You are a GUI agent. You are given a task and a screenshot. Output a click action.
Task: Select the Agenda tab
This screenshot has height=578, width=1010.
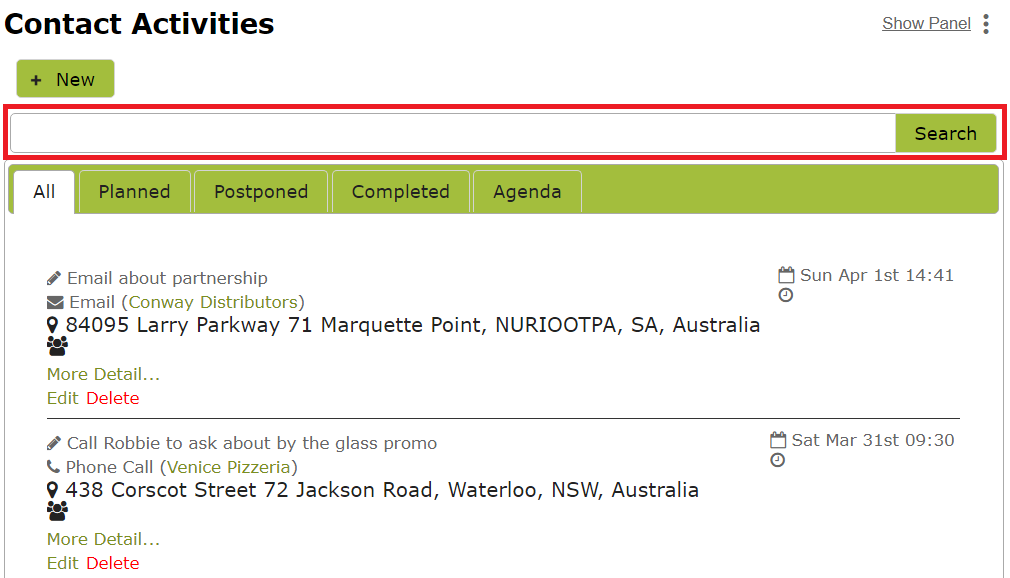527,191
